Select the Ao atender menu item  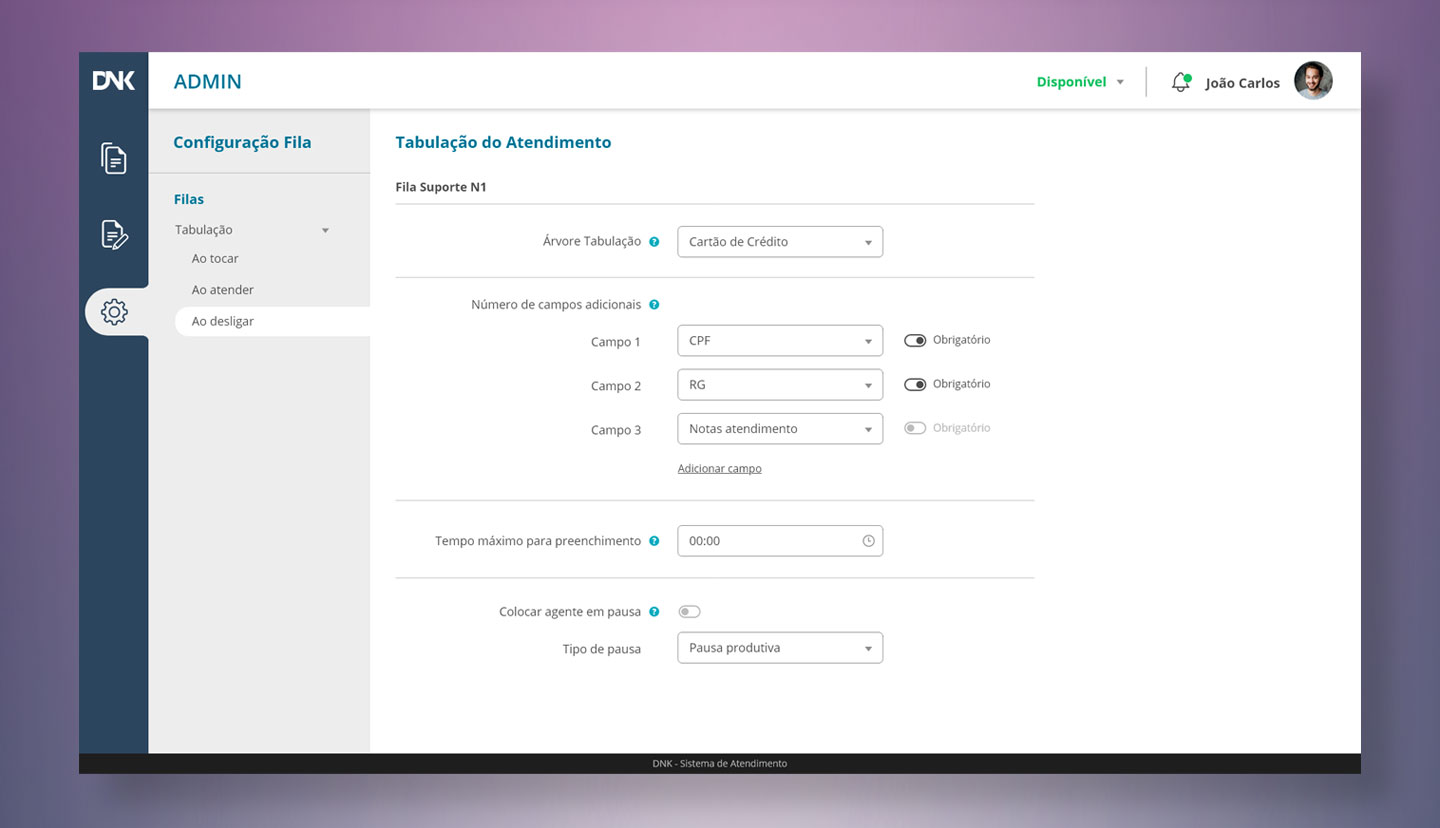tap(223, 290)
